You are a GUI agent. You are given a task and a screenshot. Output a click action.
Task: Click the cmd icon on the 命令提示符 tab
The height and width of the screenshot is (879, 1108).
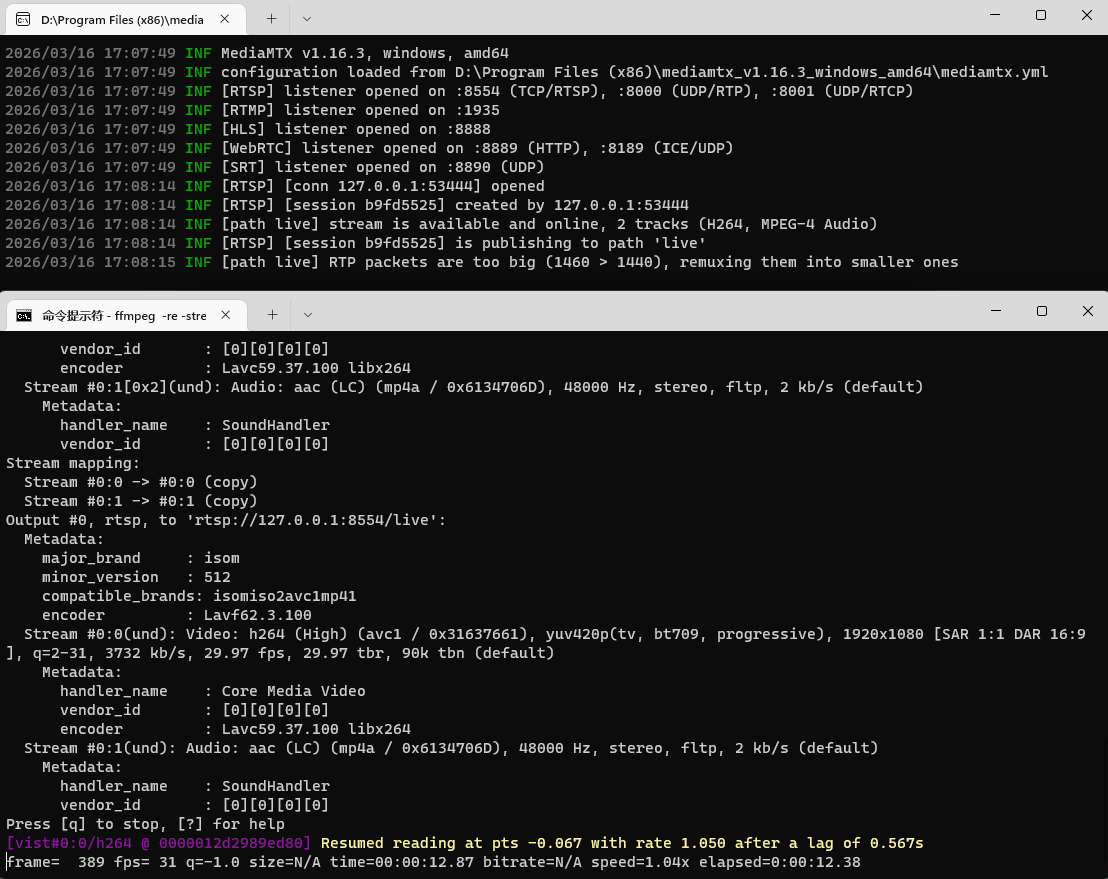point(23,315)
